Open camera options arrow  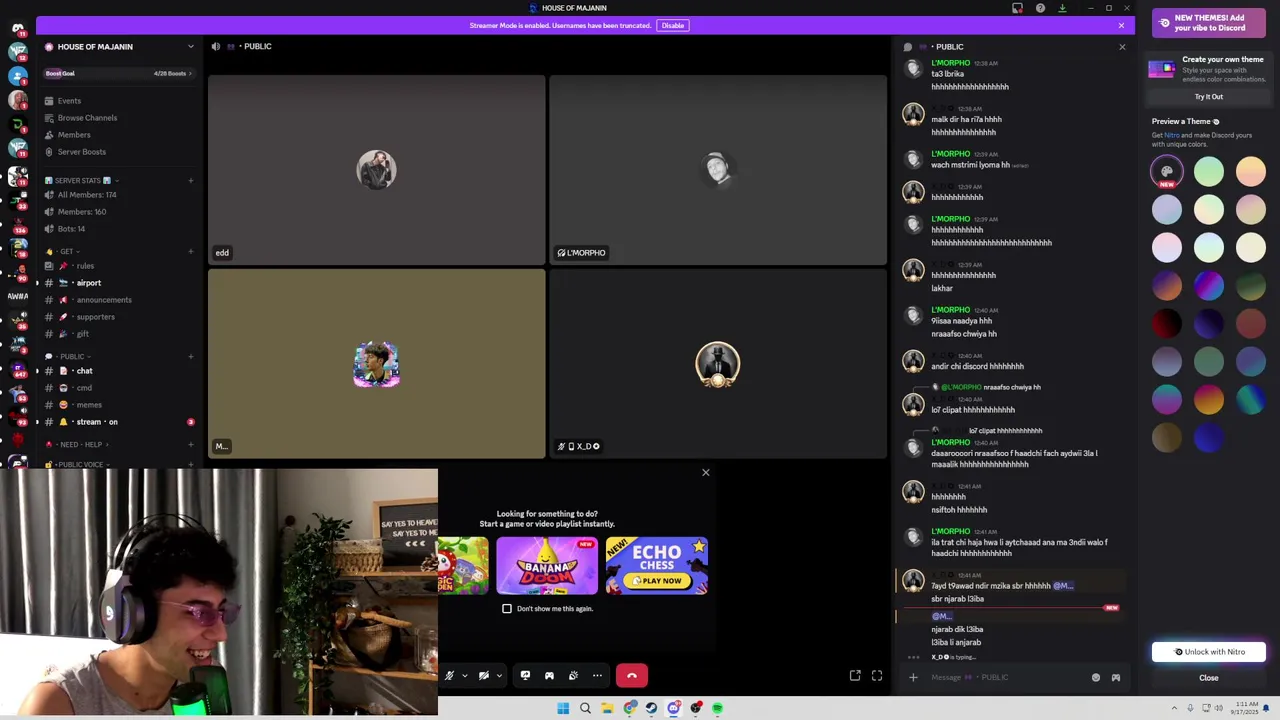pos(499,676)
